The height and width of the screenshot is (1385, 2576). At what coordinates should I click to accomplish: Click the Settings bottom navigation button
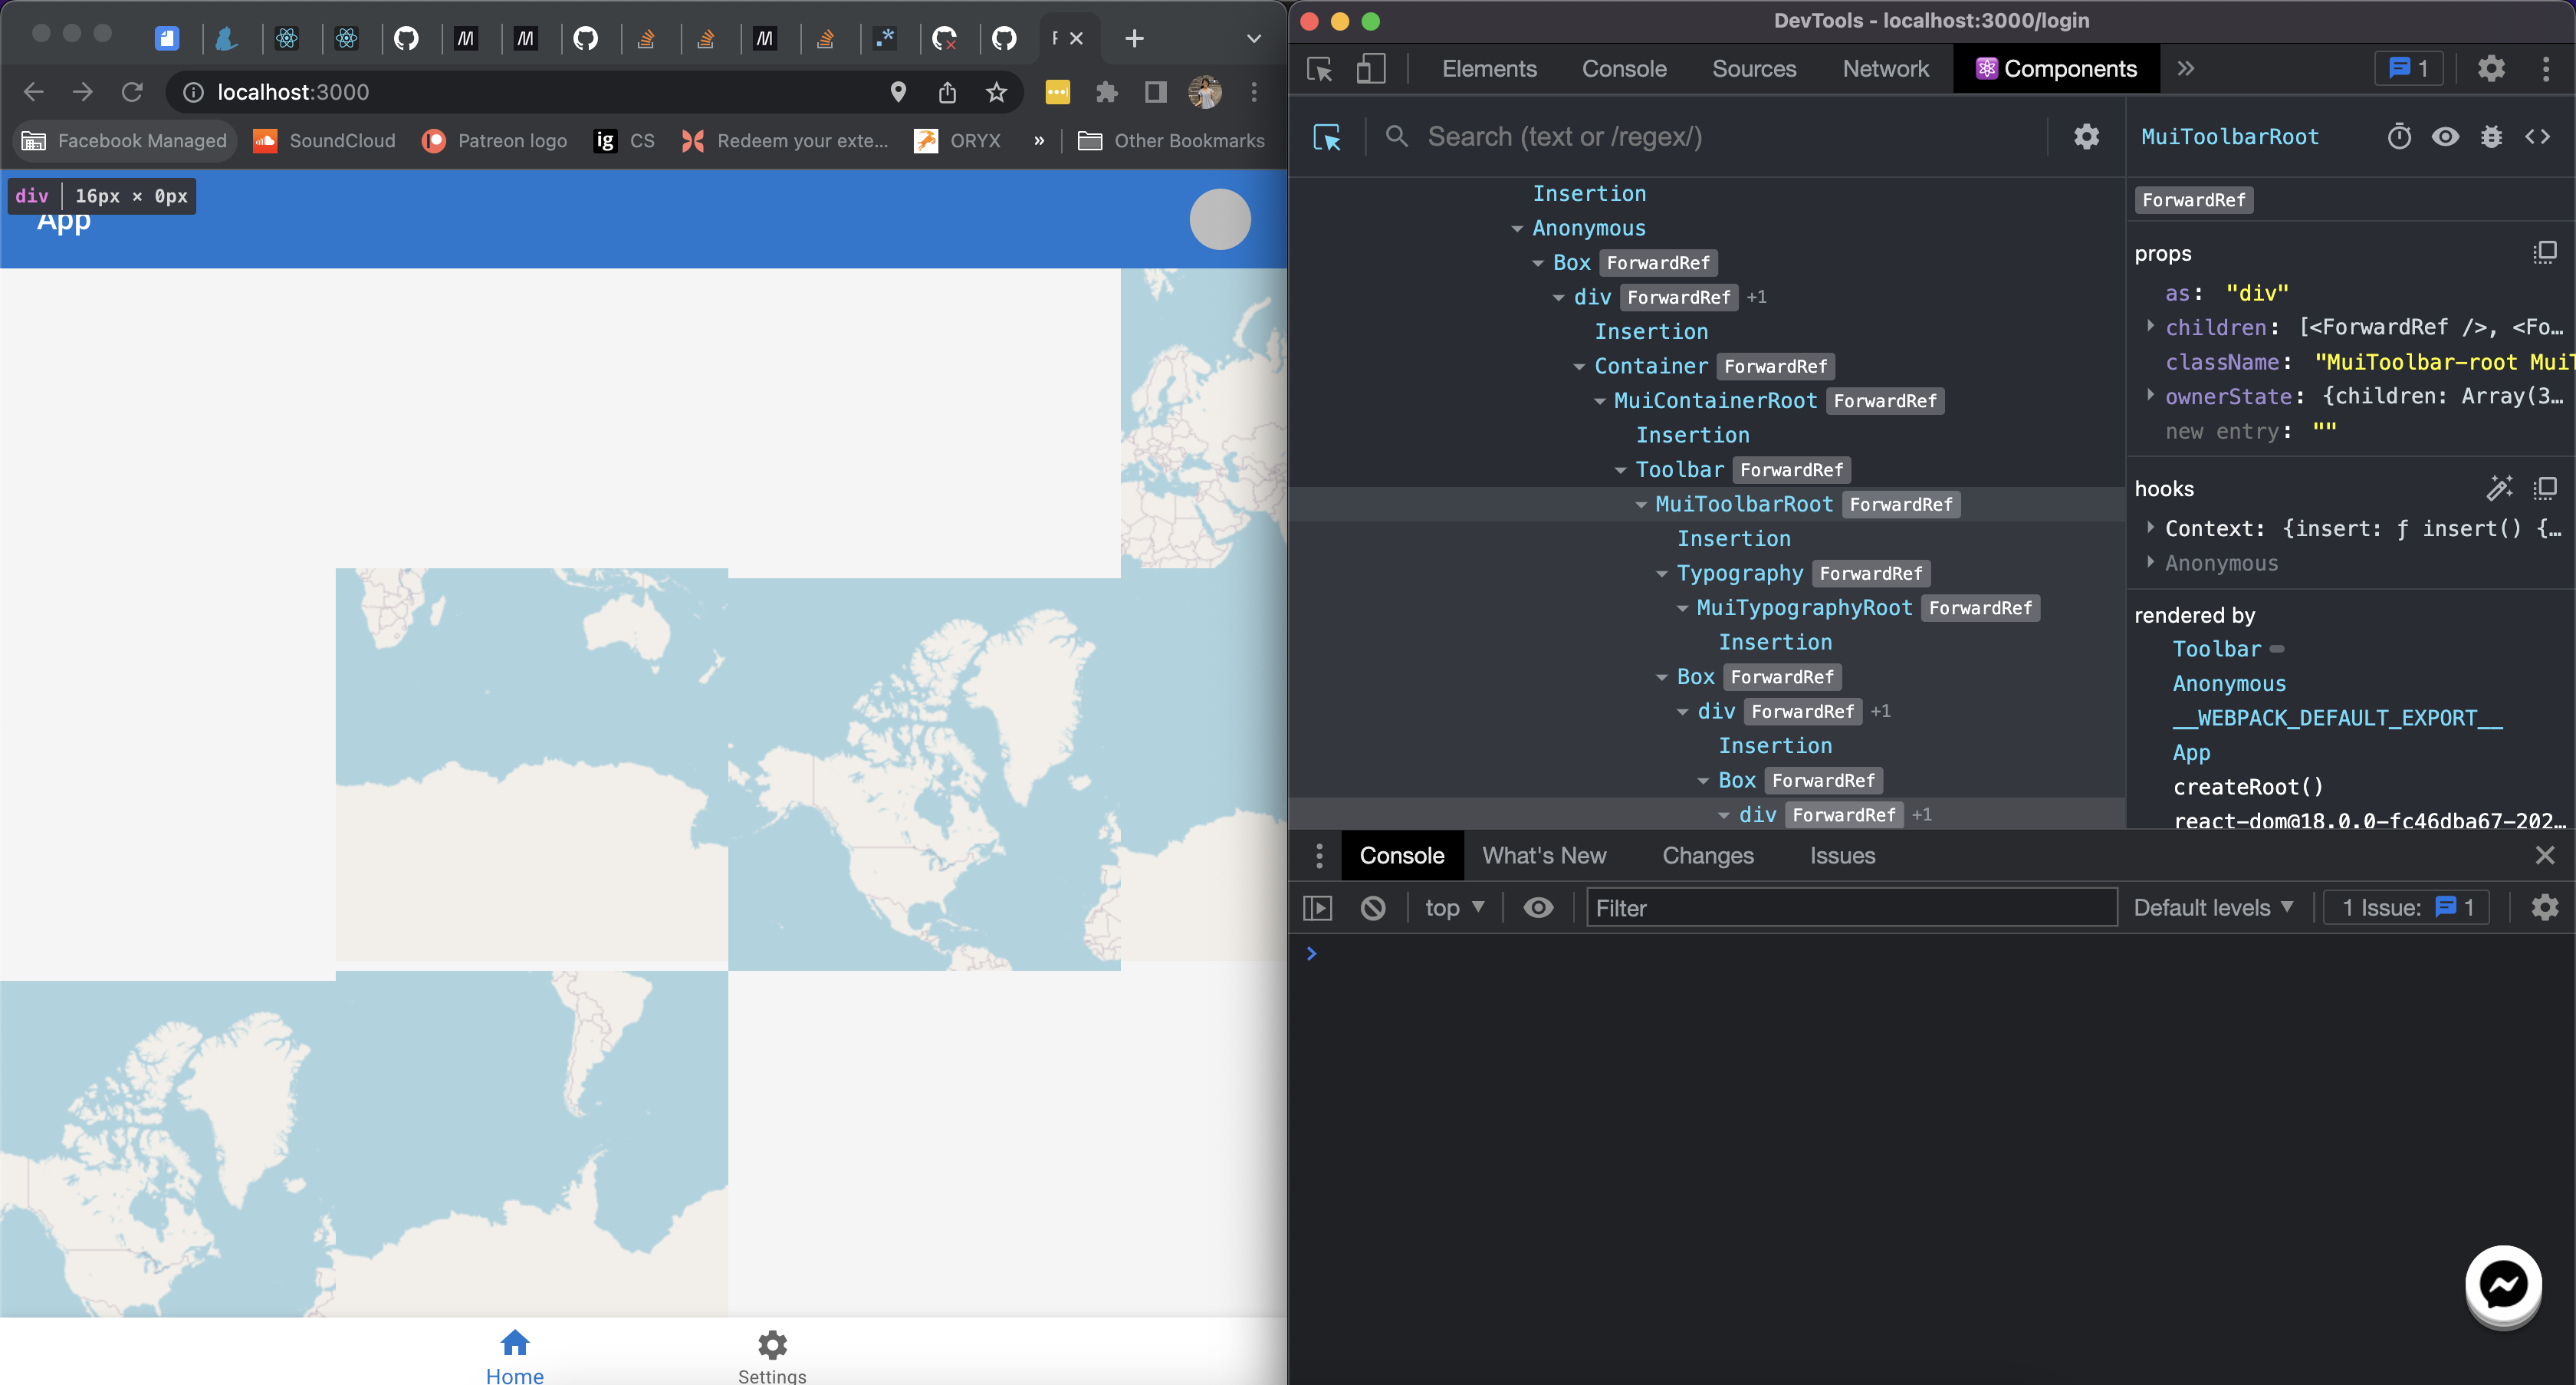coord(772,1357)
